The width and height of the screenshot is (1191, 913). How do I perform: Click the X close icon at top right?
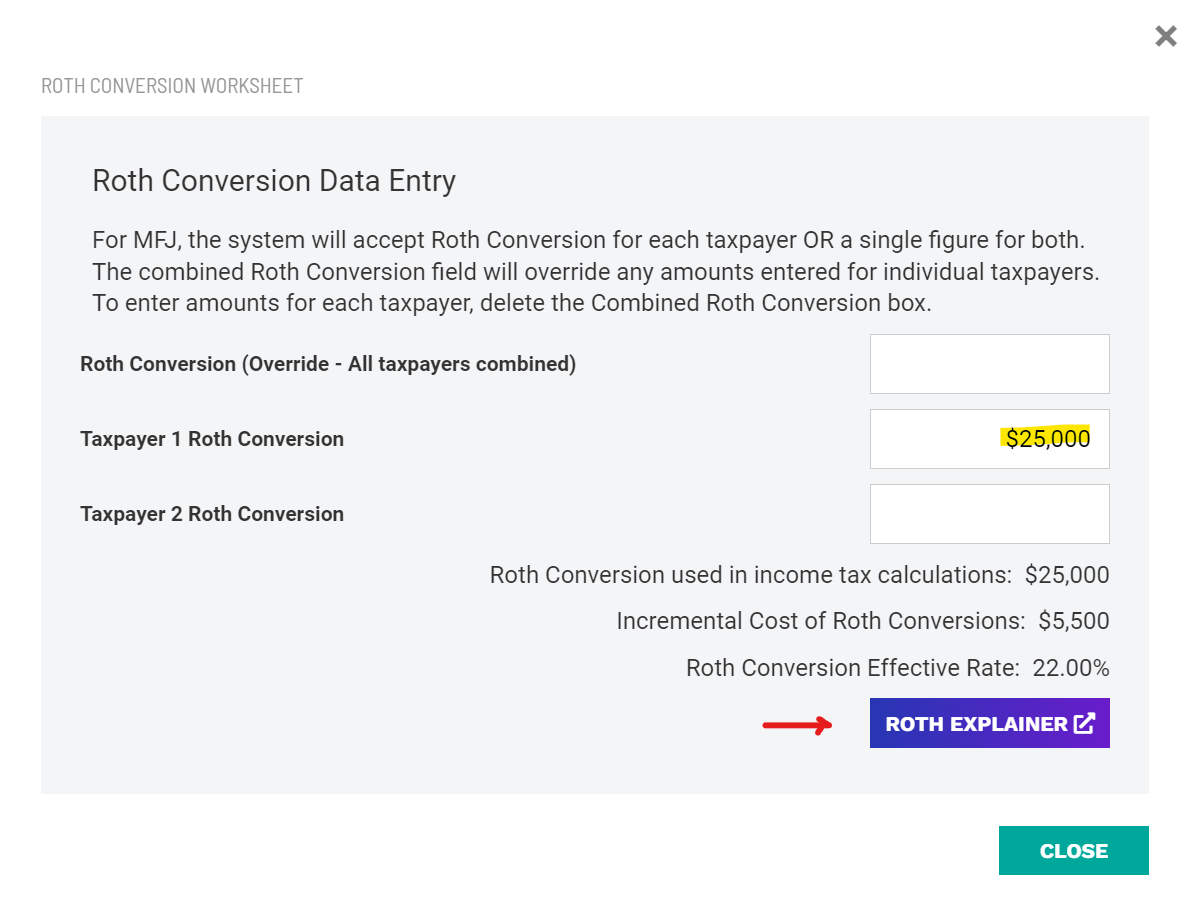1165,36
